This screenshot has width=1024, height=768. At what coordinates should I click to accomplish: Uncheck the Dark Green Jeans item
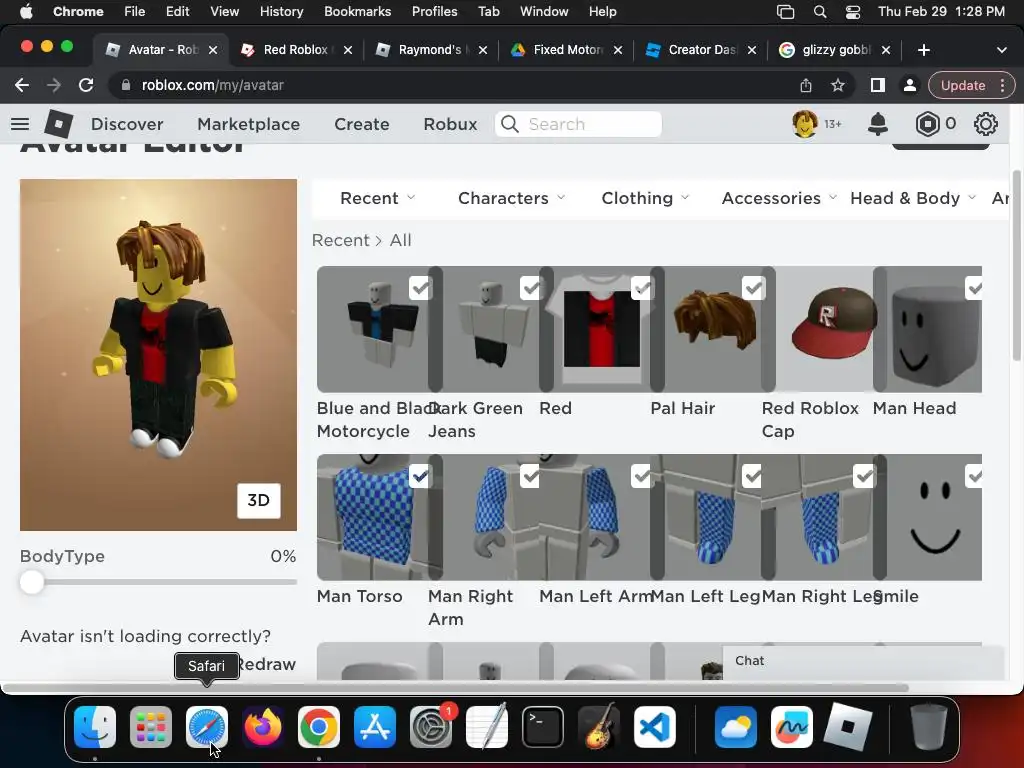click(x=531, y=288)
